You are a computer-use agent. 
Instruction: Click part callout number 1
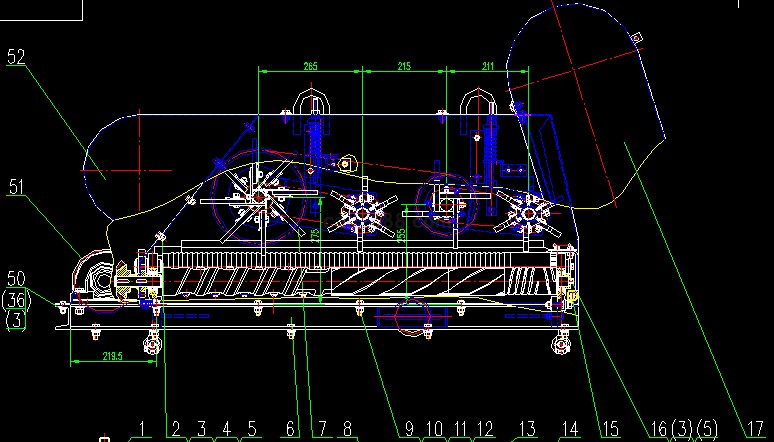(142, 429)
